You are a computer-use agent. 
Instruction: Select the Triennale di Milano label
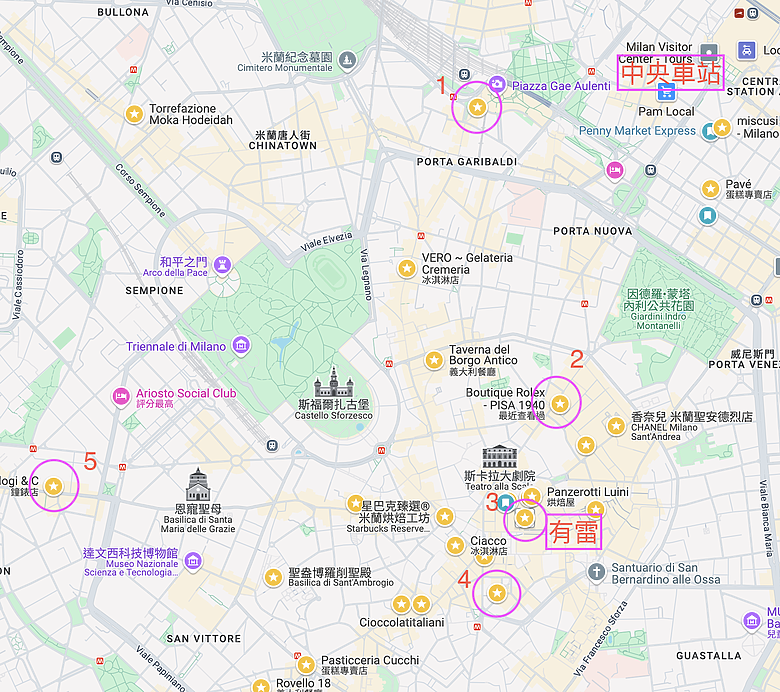click(x=176, y=346)
